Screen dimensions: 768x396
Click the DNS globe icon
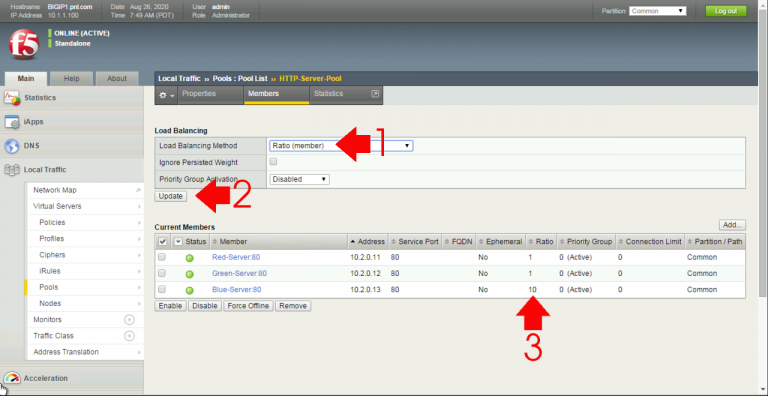pos(12,146)
